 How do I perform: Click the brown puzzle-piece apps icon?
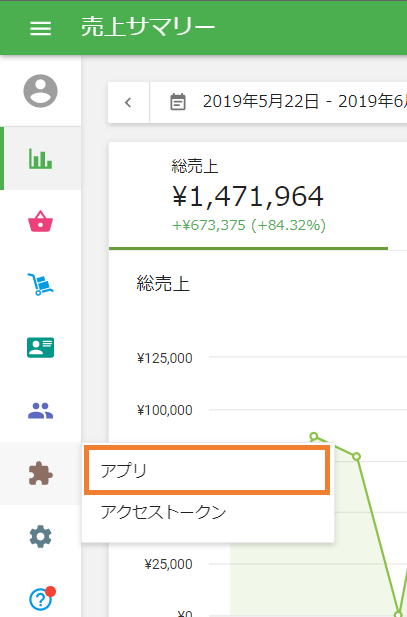click(x=41, y=473)
